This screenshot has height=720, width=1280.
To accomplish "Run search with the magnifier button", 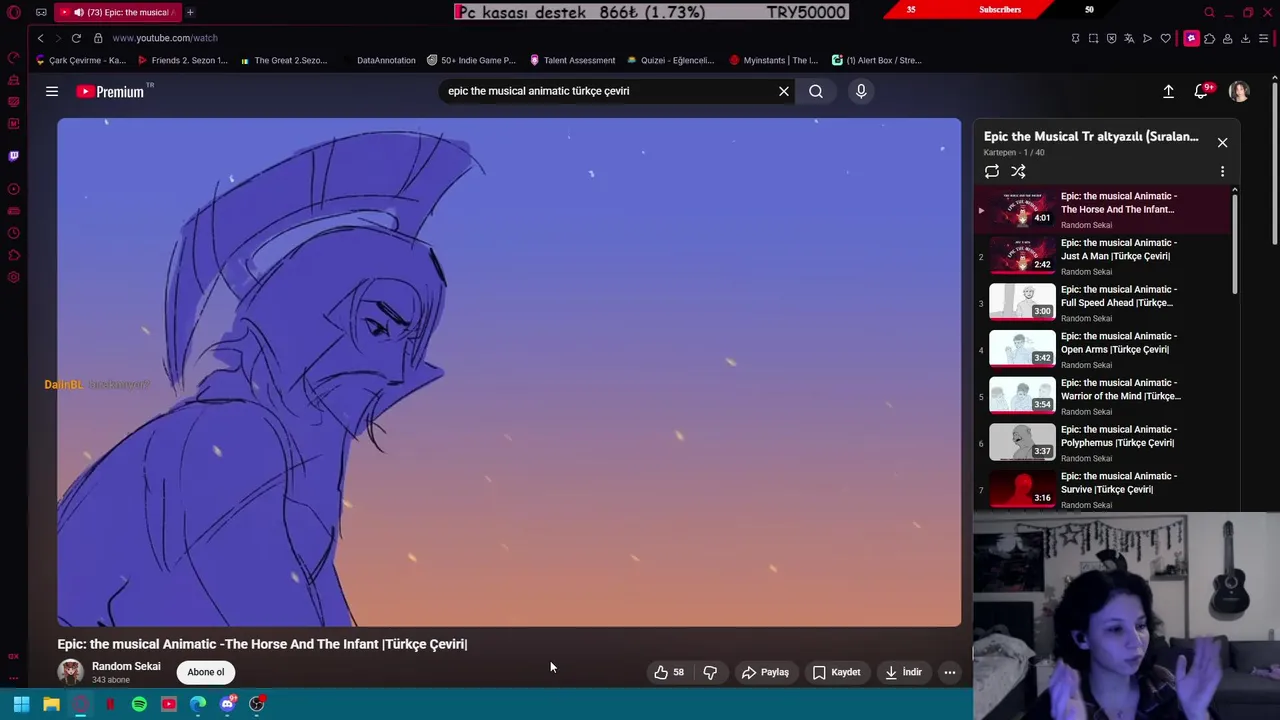I will tap(816, 91).
